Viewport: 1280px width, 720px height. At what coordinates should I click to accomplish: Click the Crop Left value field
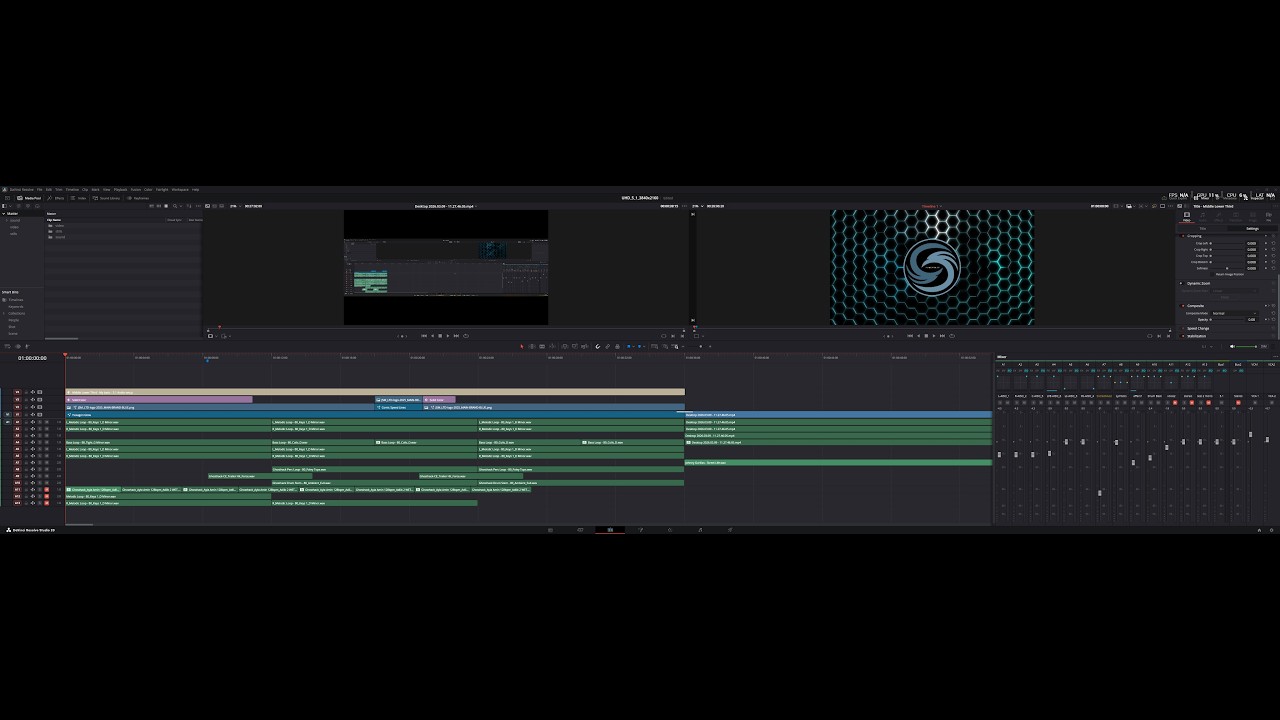1251,243
